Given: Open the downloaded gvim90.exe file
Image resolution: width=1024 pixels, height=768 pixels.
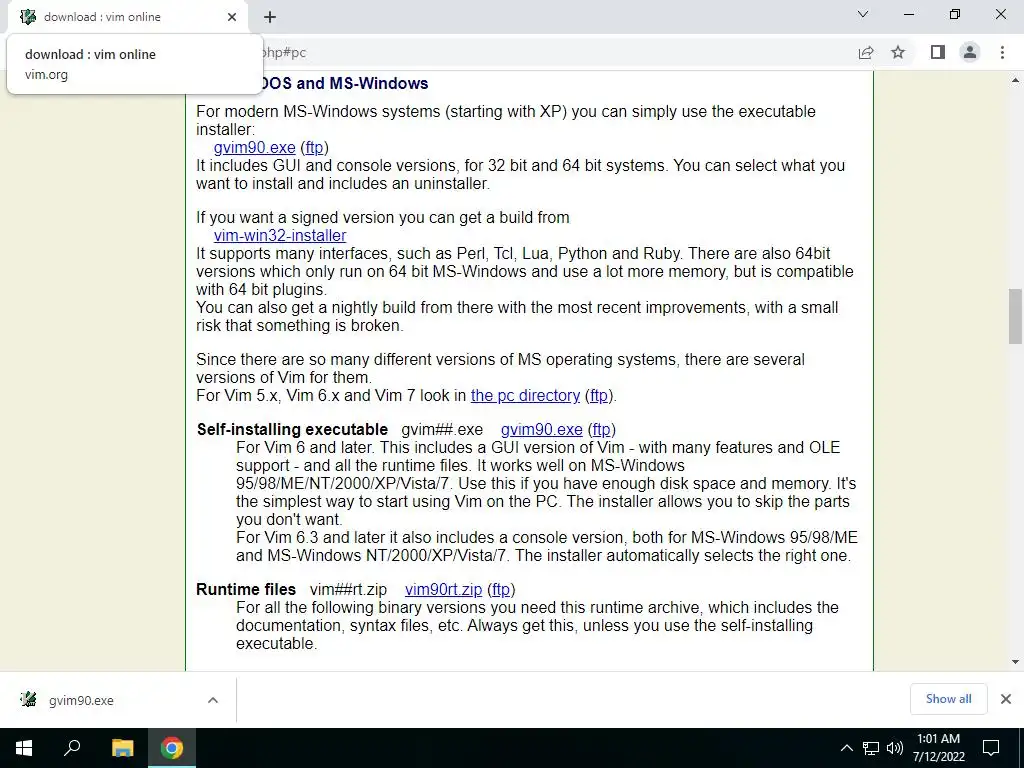Looking at the screenshot, I should click(81, 700).
